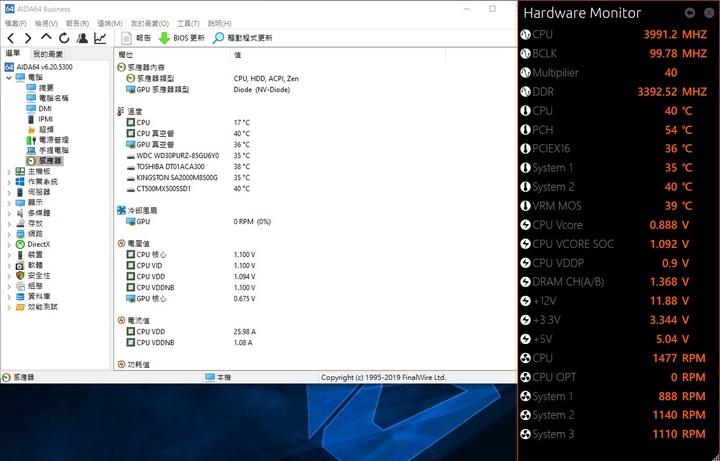Viewport: 720px width, 461px height.
Task: Close the Hardware Monitor panel
Action: [x=709, y=13]
